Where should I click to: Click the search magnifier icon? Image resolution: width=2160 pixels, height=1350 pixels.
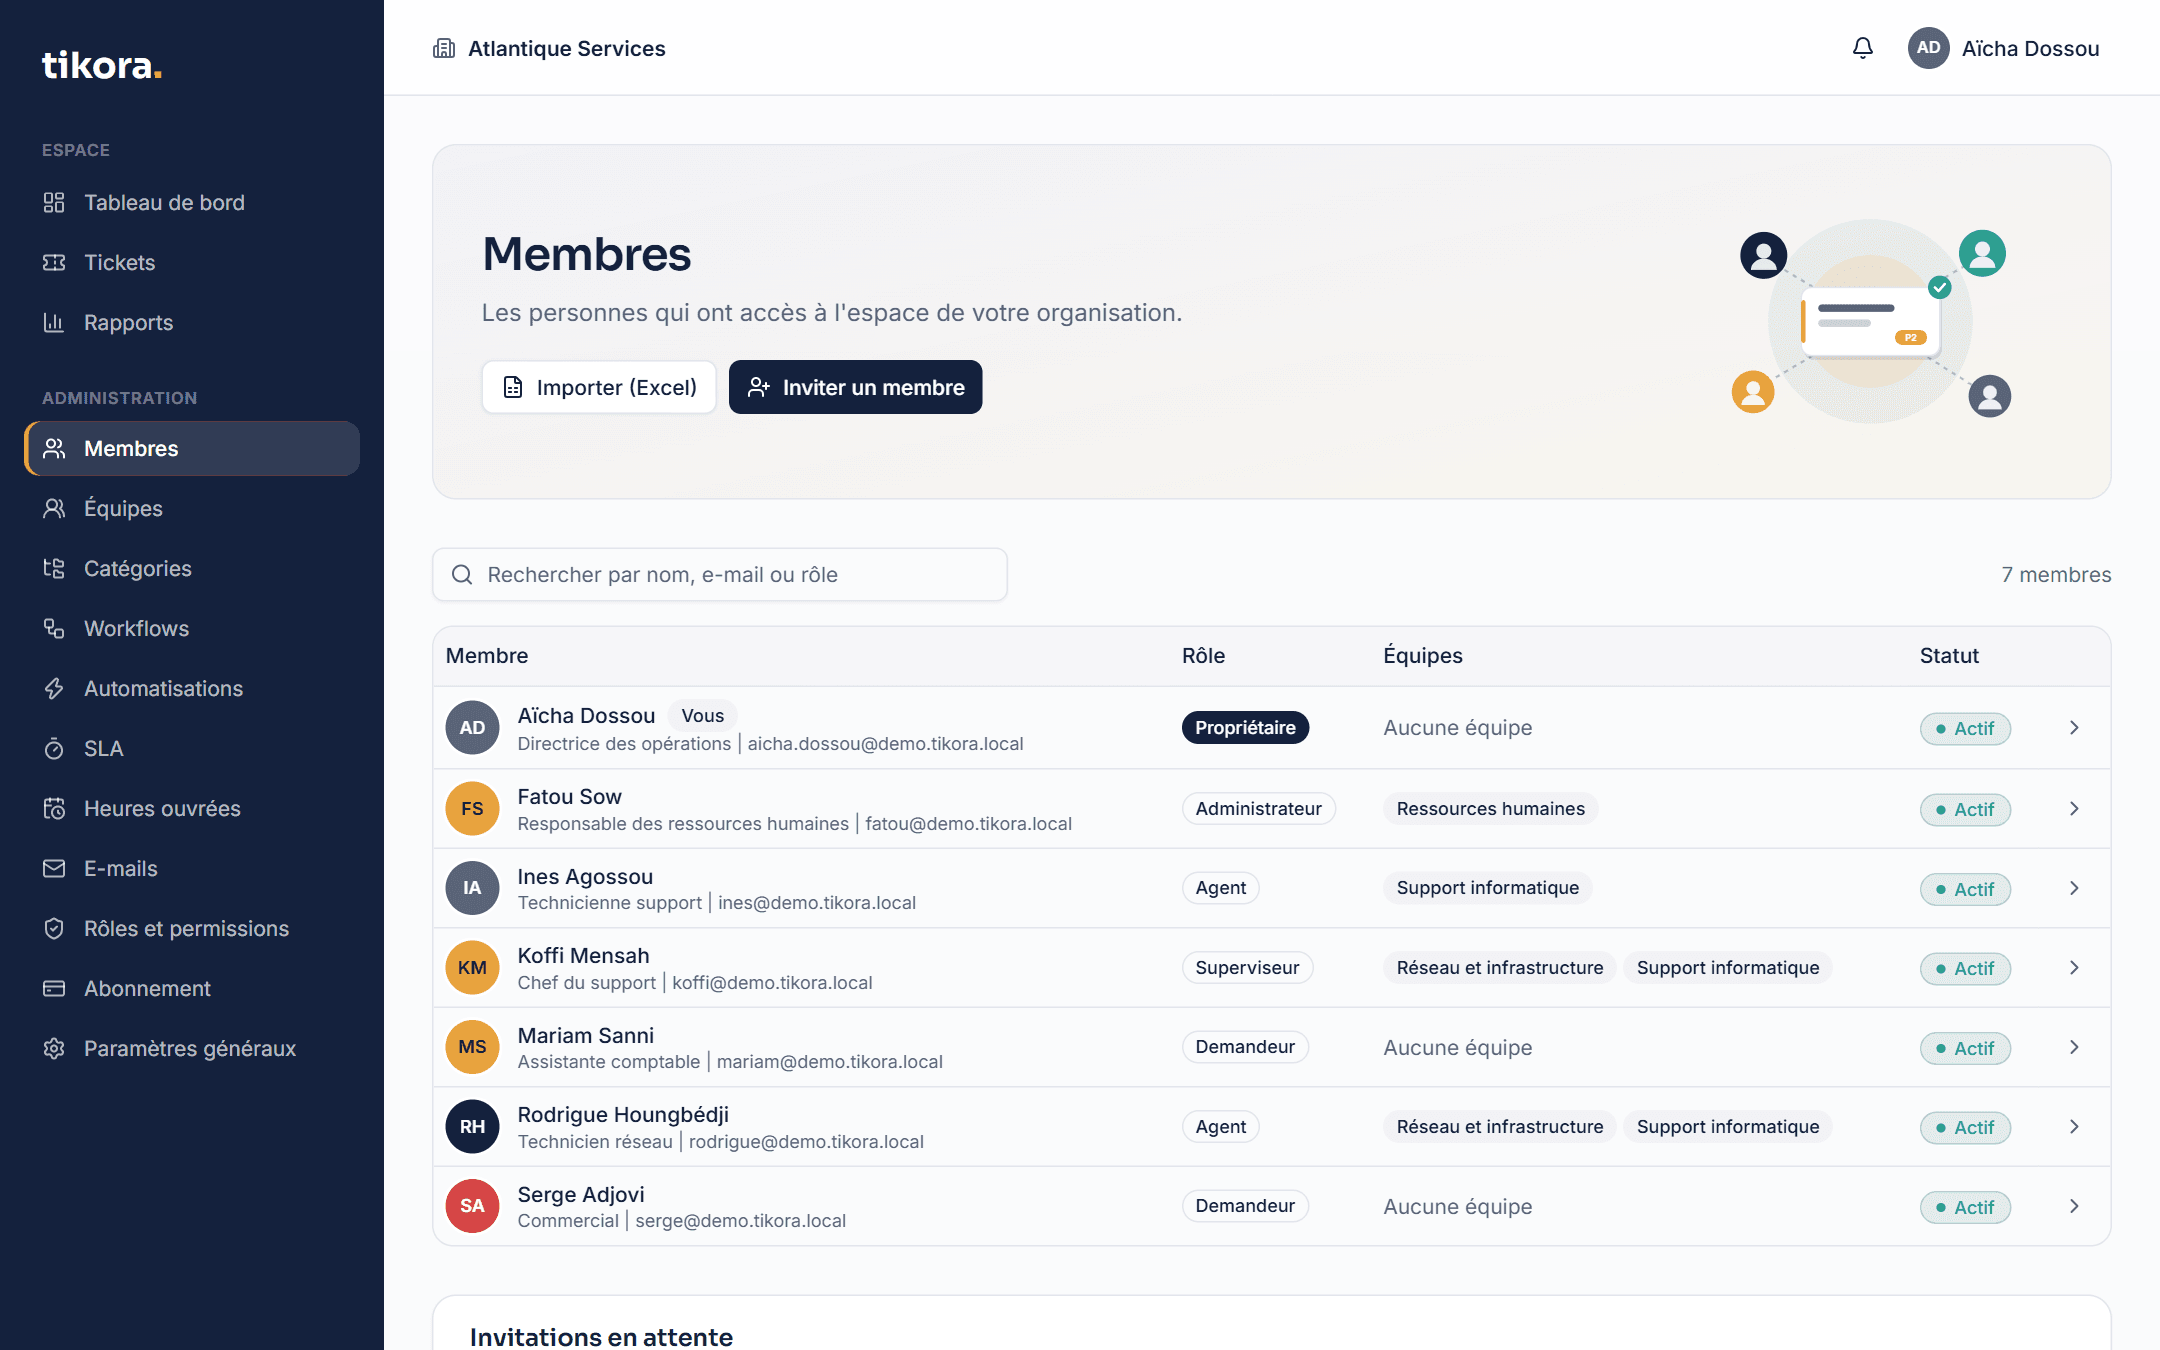coord(462,575)
